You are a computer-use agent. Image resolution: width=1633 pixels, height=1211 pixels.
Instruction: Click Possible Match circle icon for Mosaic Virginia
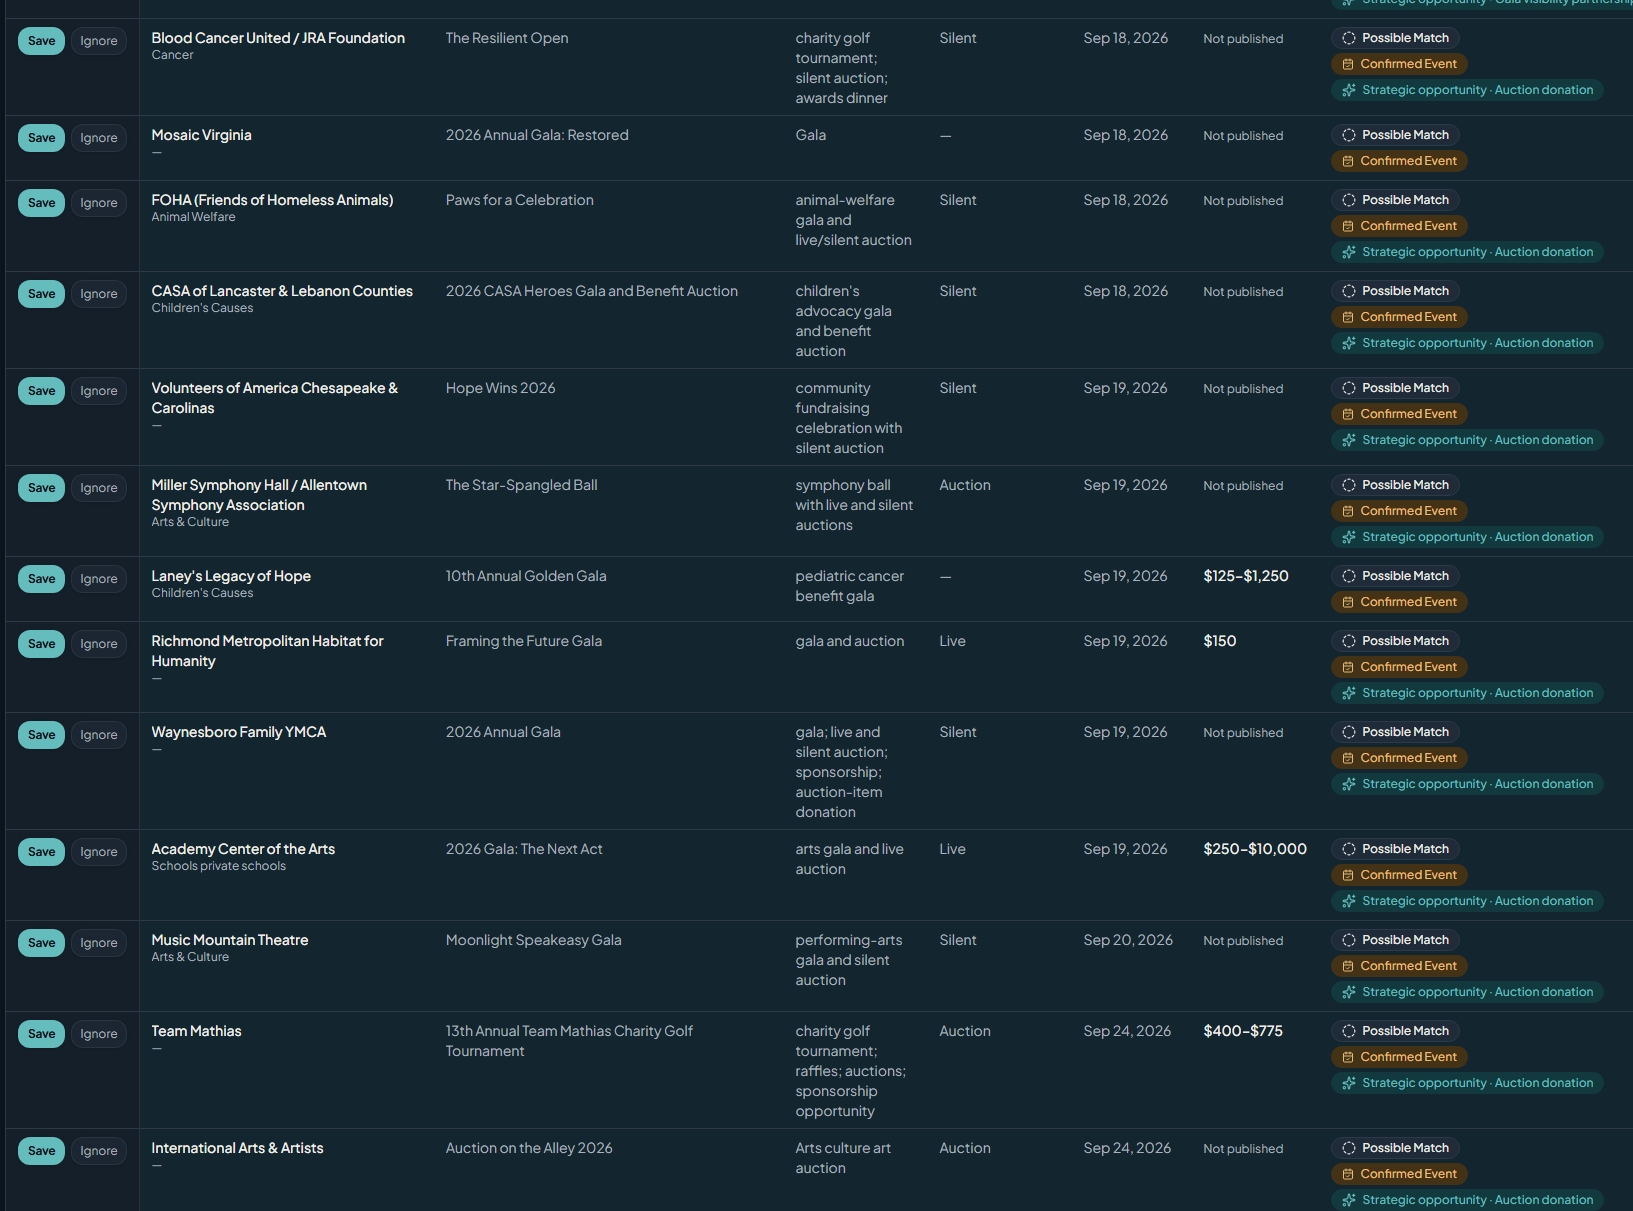pos(1349,135)
